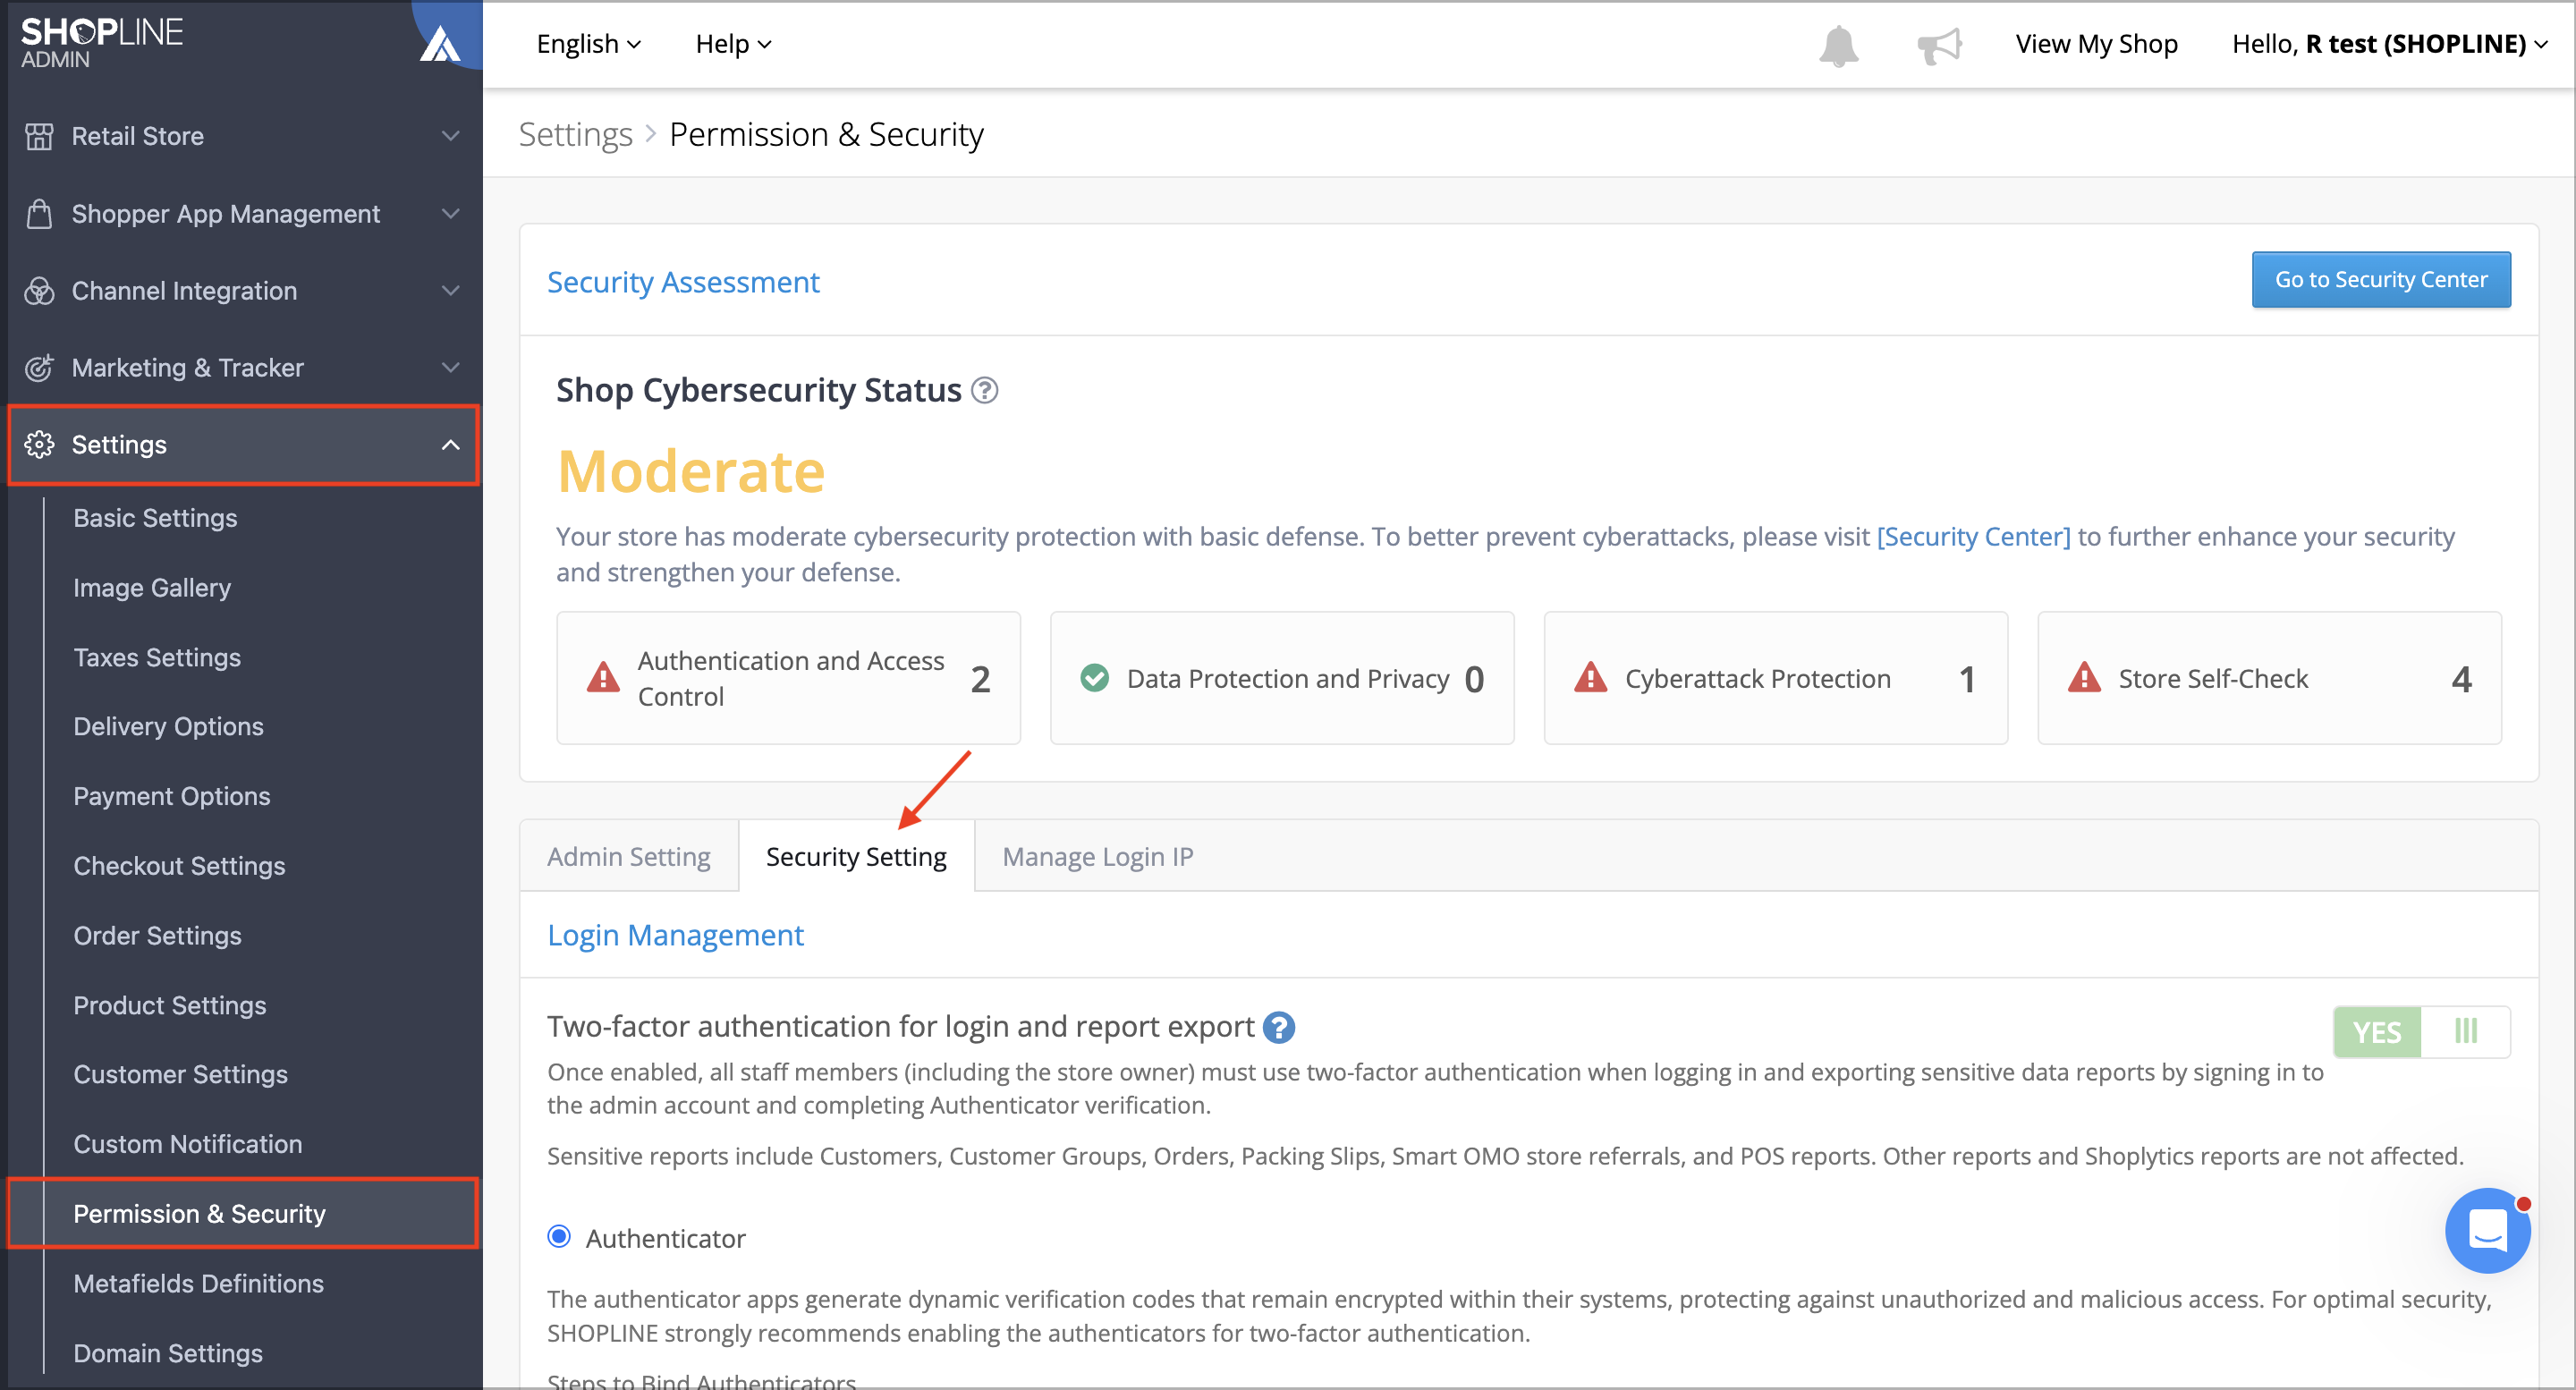2576x1390 pixels.
Task: Open the Store Self-Check card
Action: pyautogui.click(x=2269, y=678)
